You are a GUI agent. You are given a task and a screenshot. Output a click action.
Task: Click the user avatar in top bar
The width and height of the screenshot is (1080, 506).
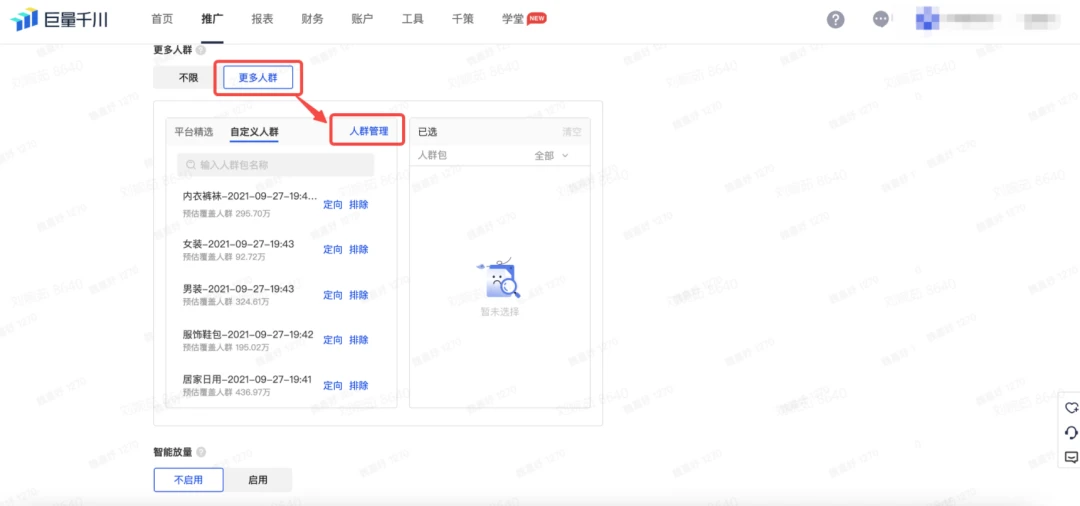(928, 19)
